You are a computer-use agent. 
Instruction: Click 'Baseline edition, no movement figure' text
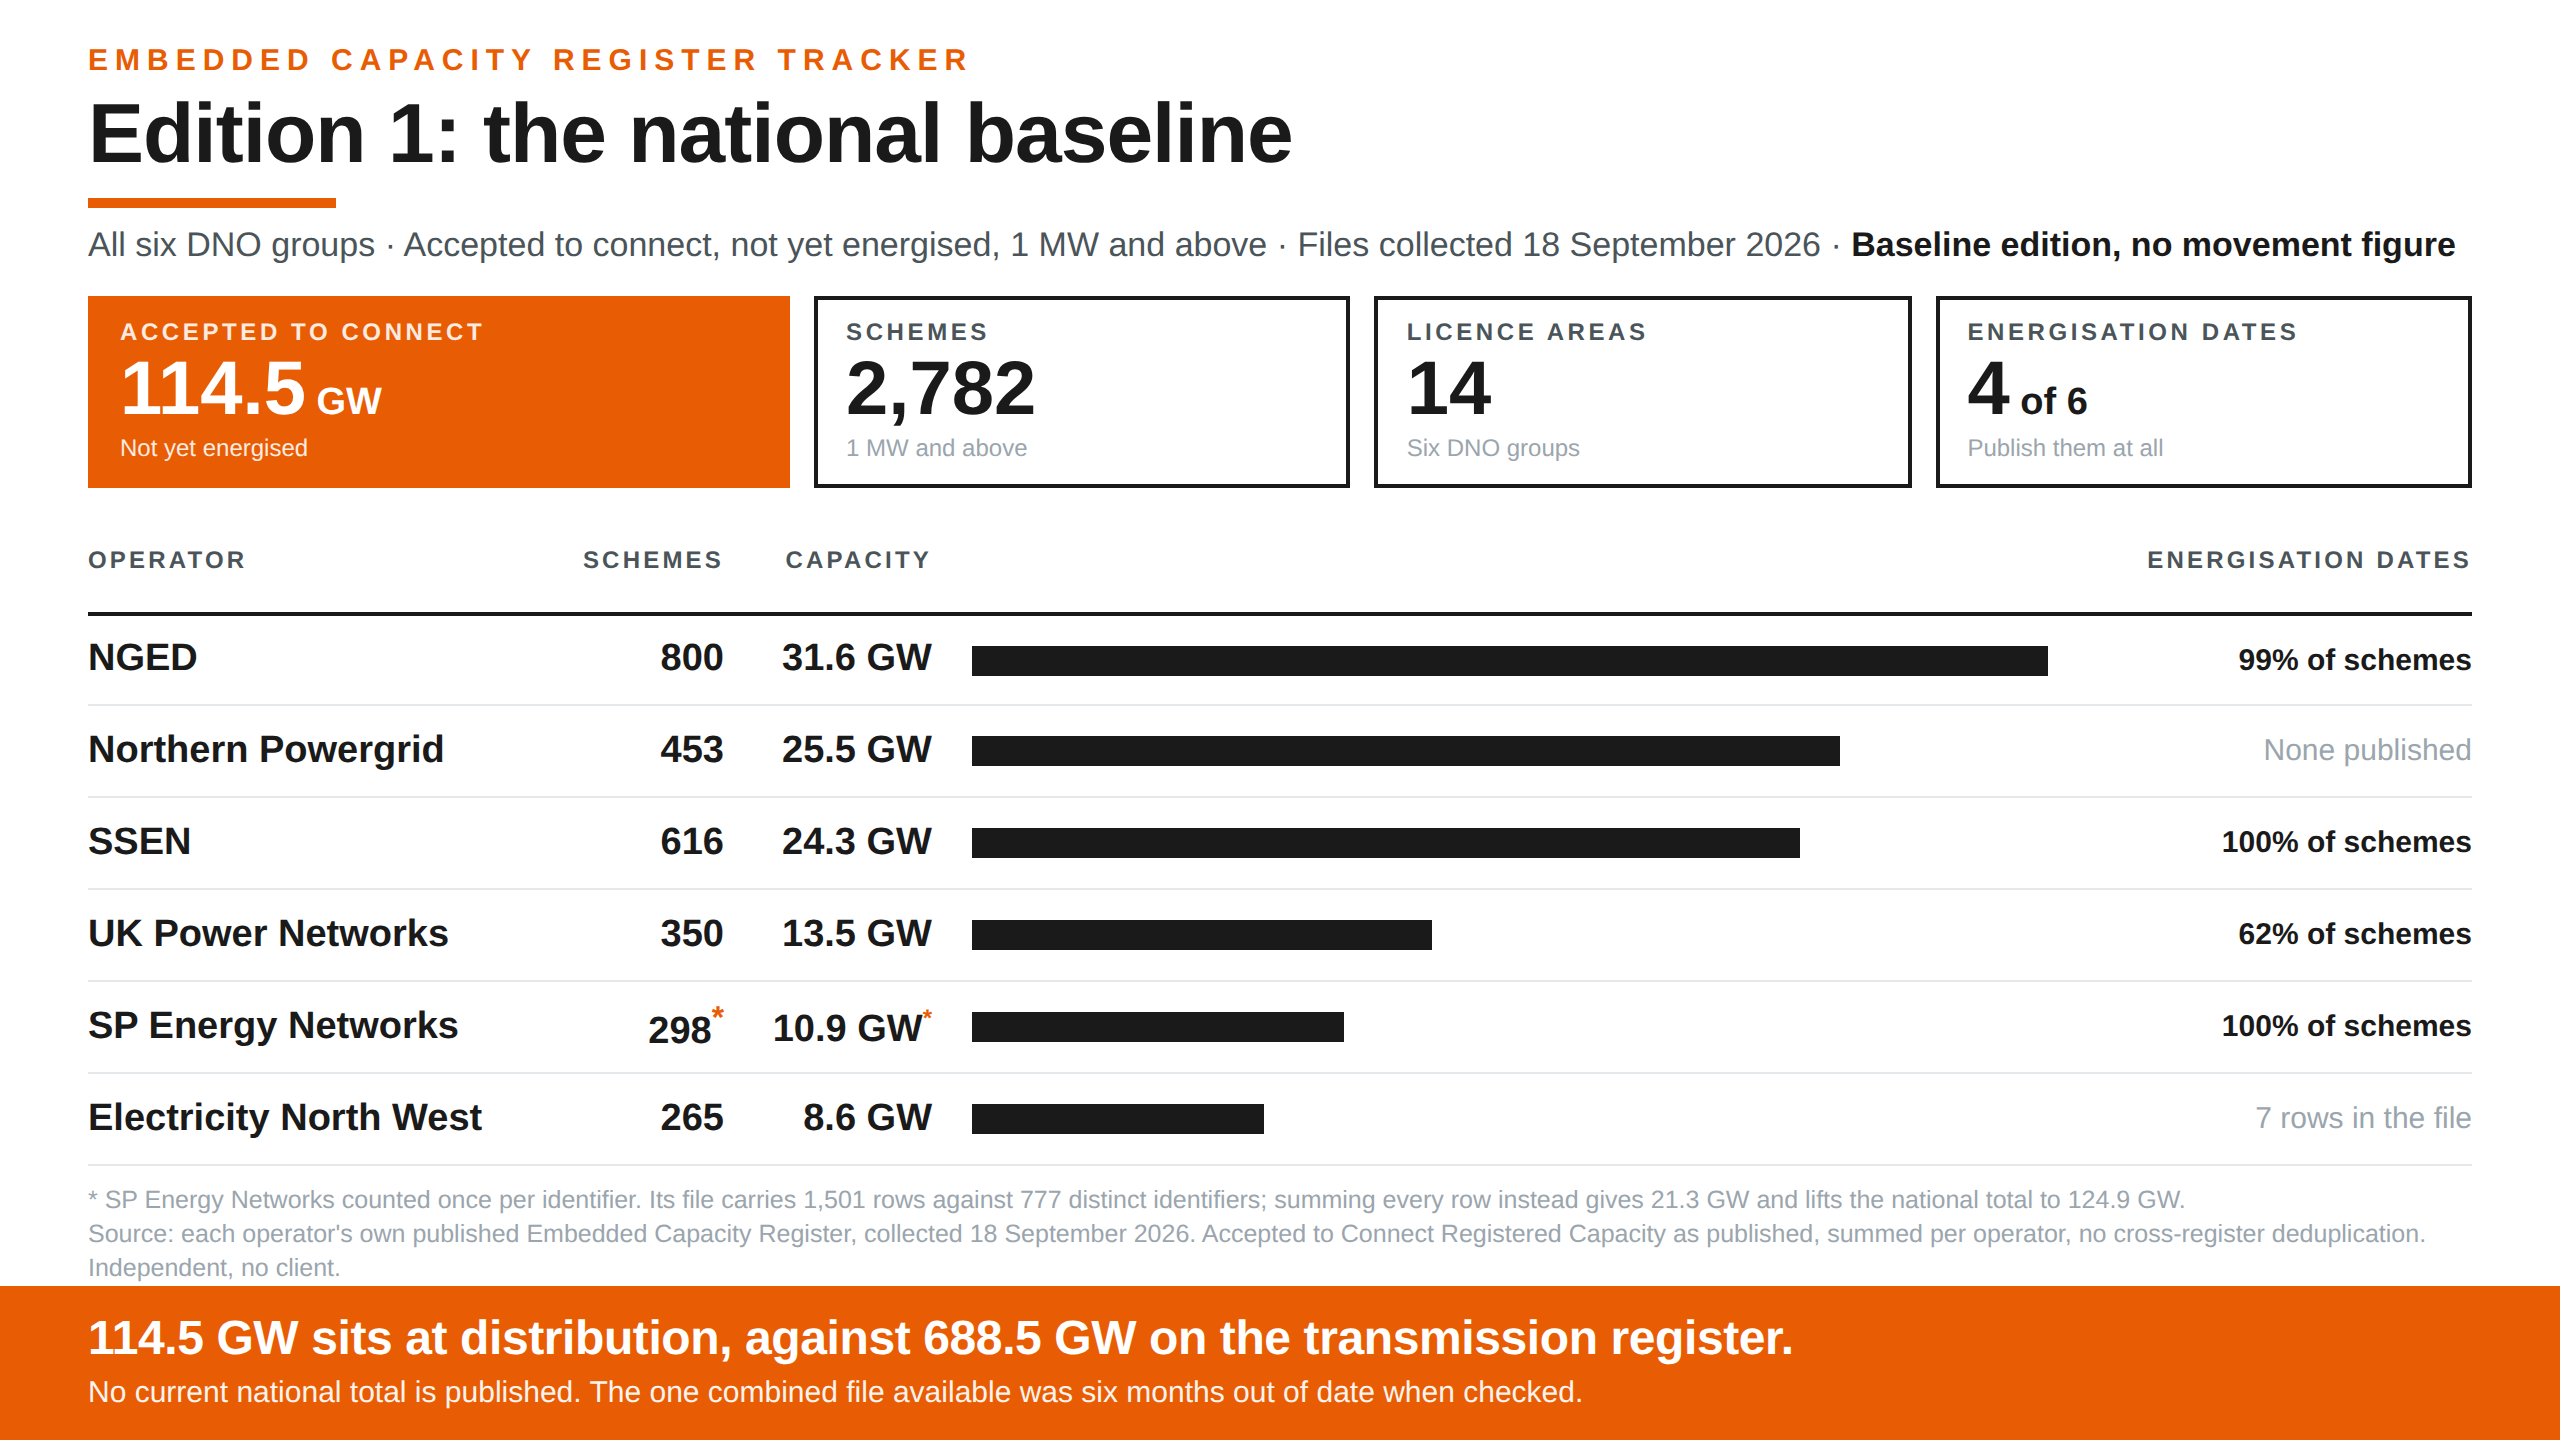pos(2153,245)
